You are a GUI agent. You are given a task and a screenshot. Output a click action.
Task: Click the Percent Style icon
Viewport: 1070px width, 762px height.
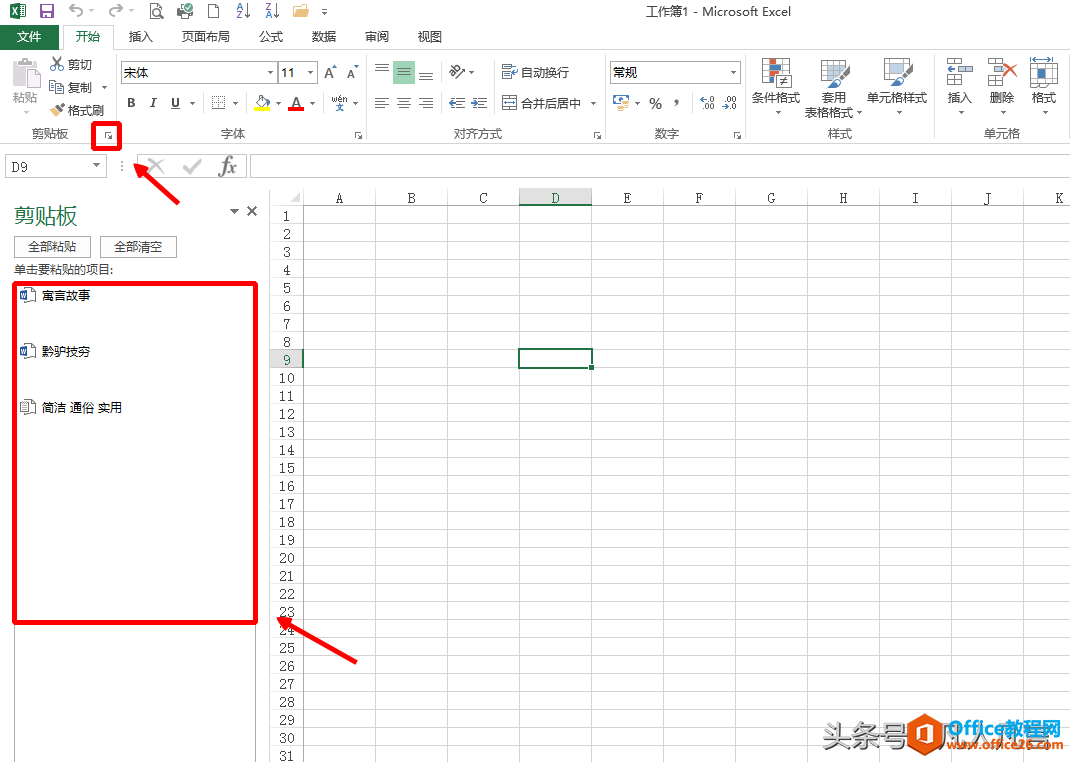click(655, 104)
